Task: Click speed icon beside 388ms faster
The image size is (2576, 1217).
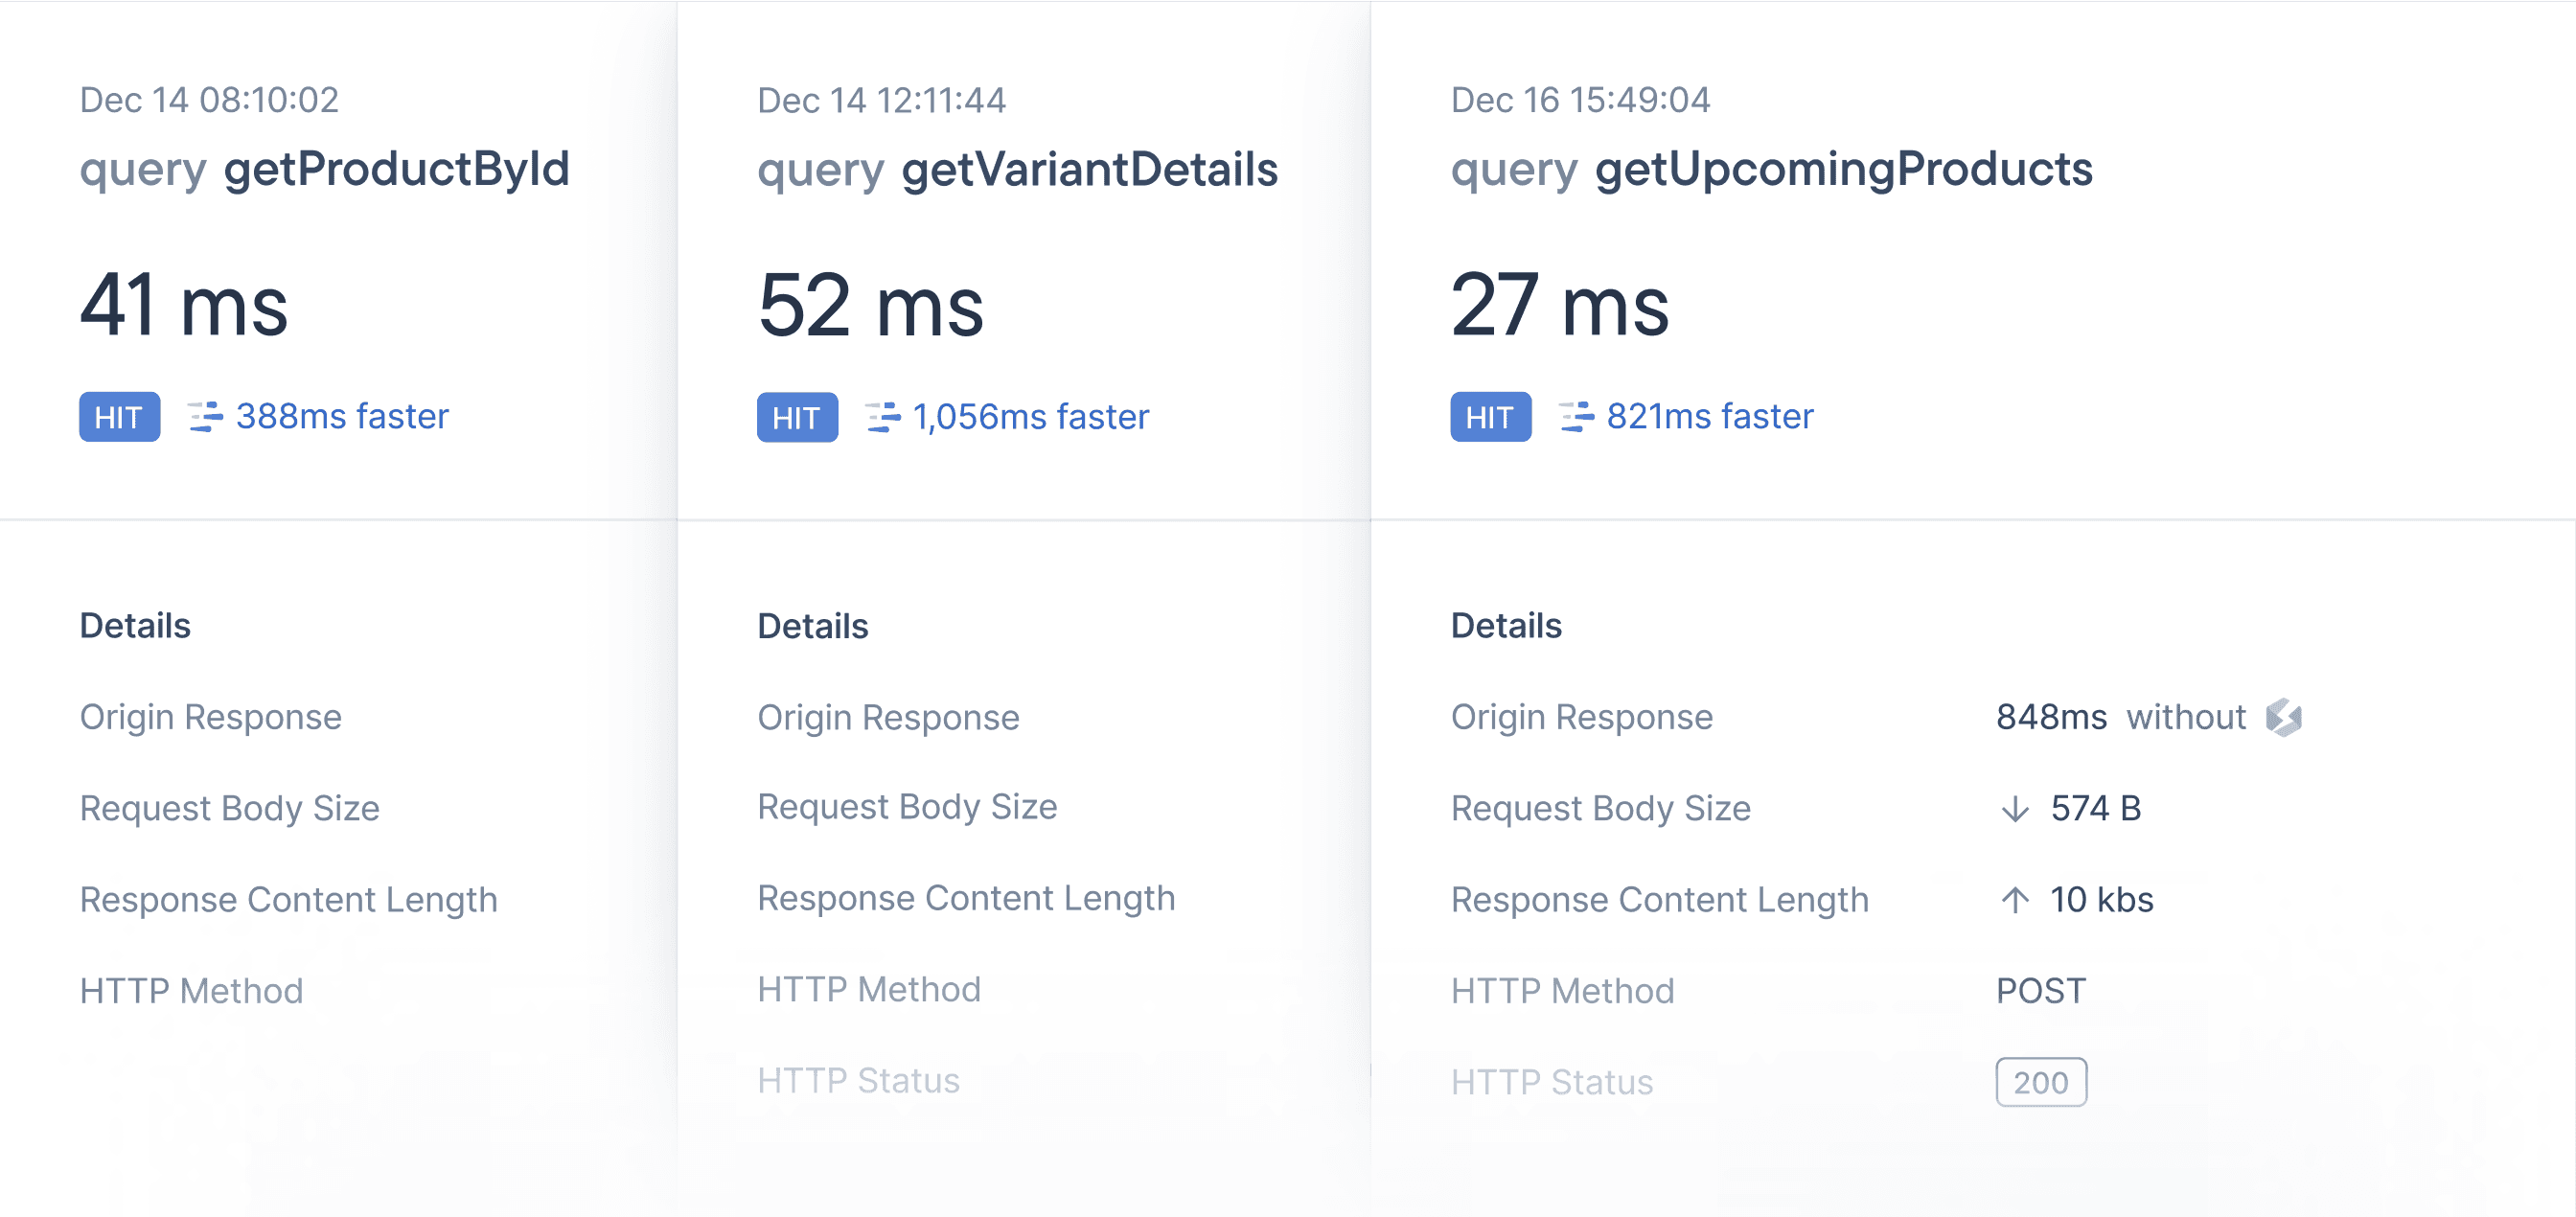Action: click(x=205, y=416)
